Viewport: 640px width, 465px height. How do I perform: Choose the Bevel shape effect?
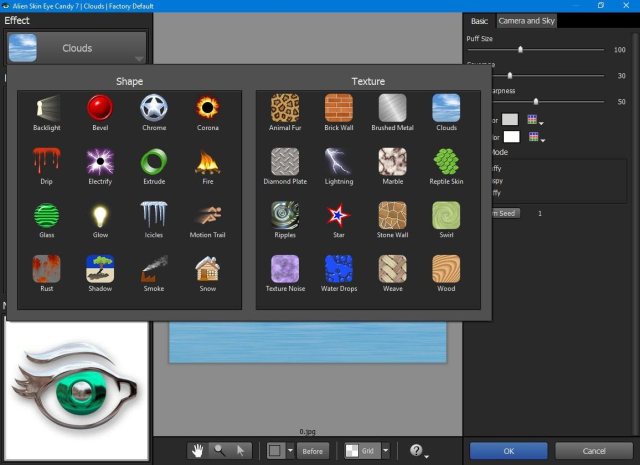[100, 108]
